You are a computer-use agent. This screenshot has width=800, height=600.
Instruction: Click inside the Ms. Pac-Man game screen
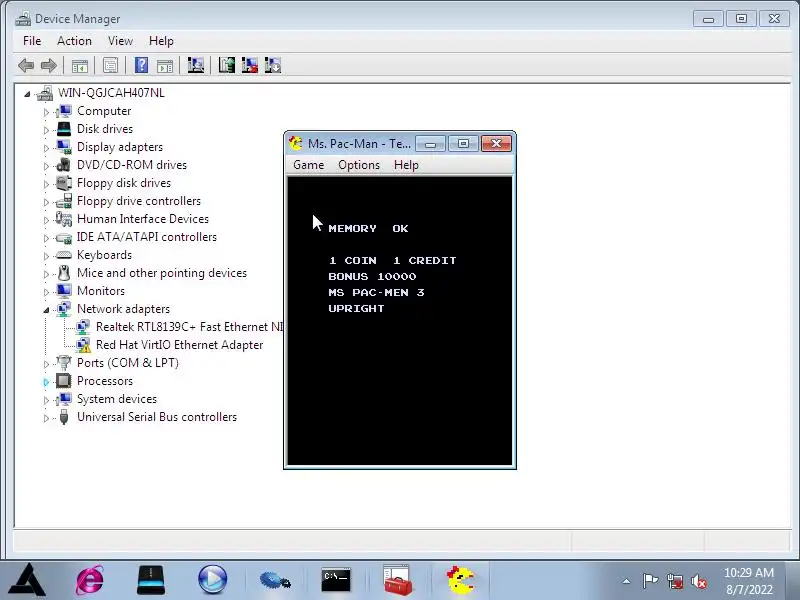click(x=399, y=321)
